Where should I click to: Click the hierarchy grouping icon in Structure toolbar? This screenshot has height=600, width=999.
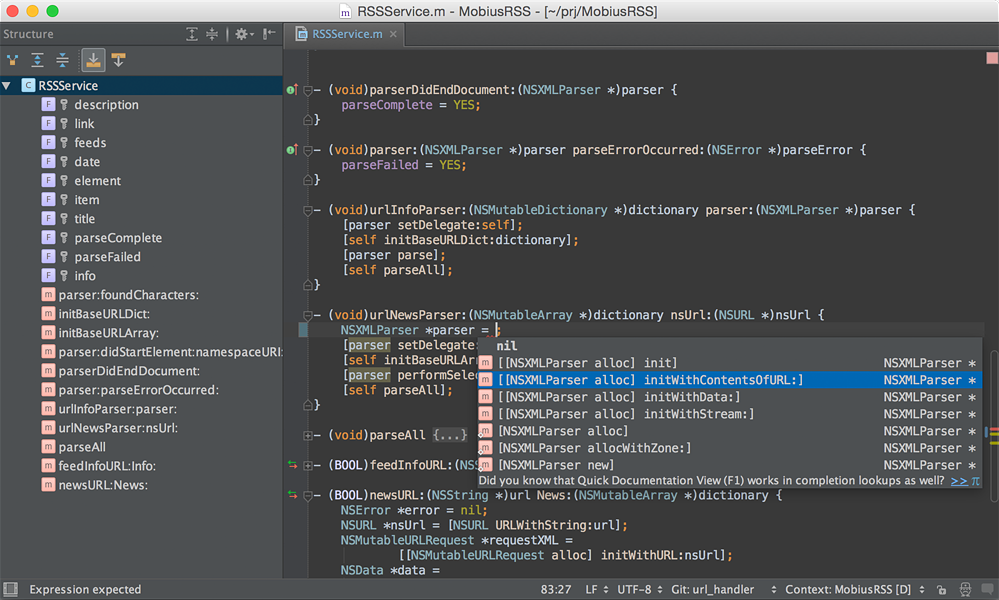click(13, 60)
